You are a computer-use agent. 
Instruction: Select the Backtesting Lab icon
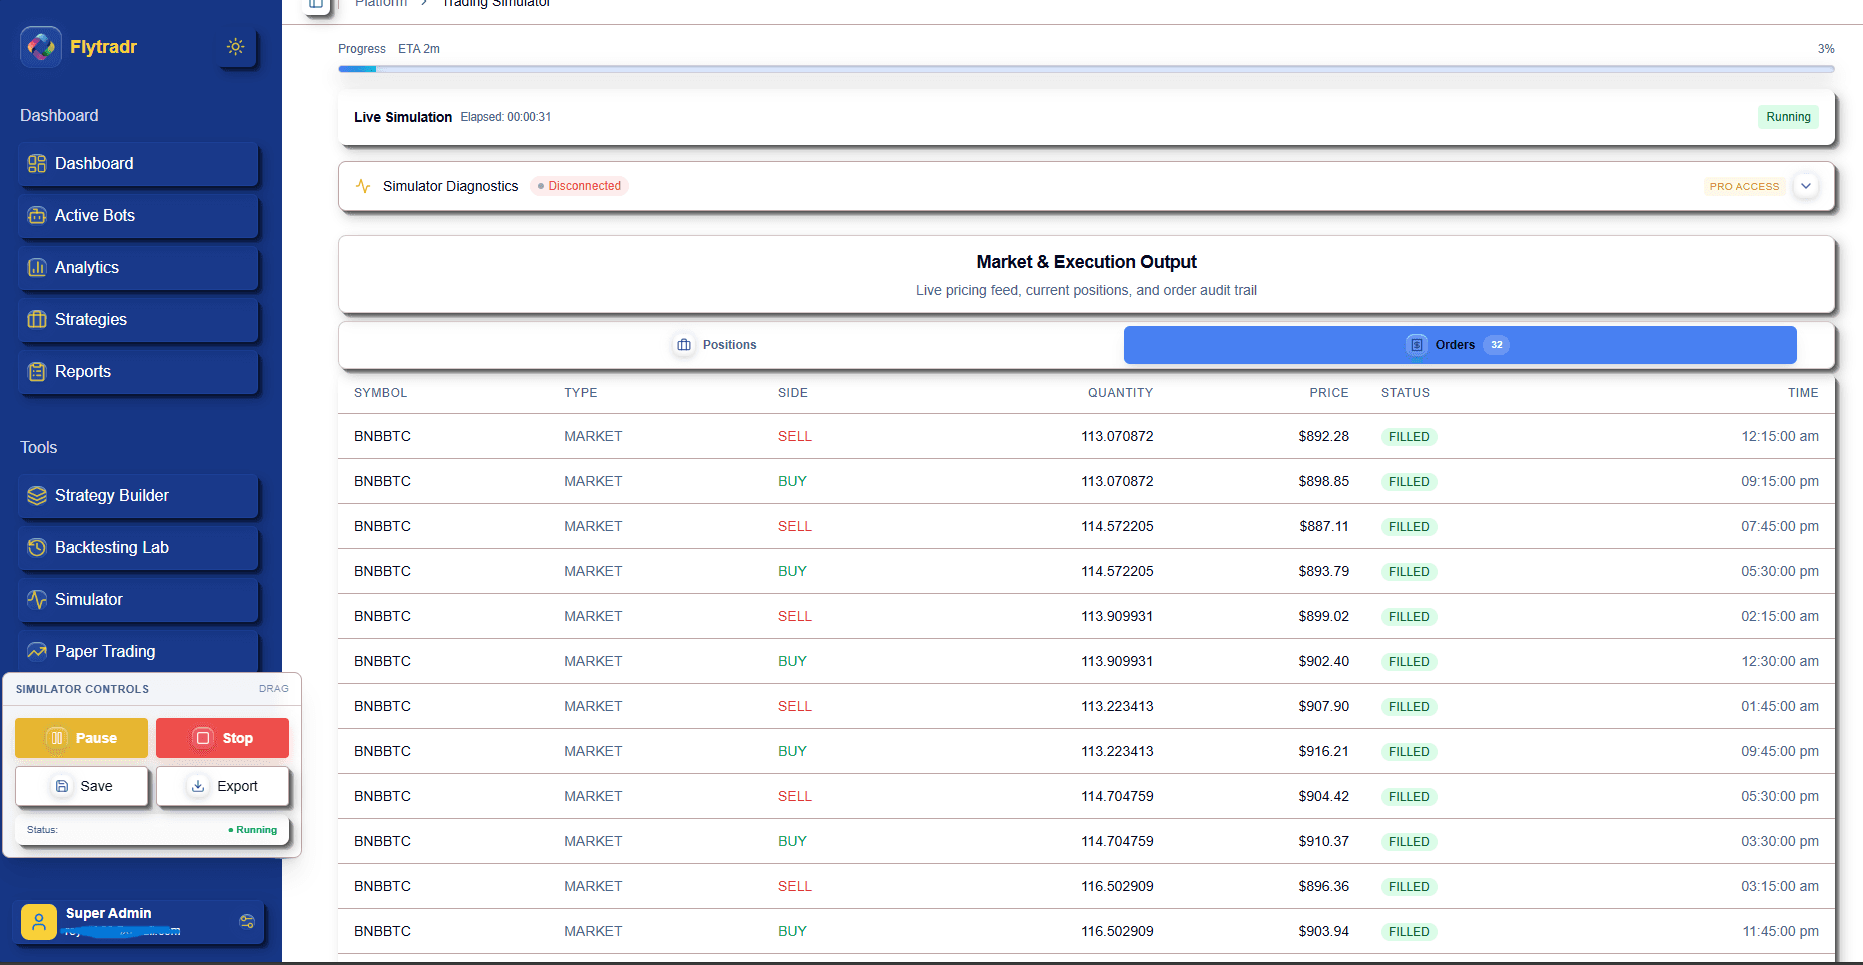(x=37, y=547)
